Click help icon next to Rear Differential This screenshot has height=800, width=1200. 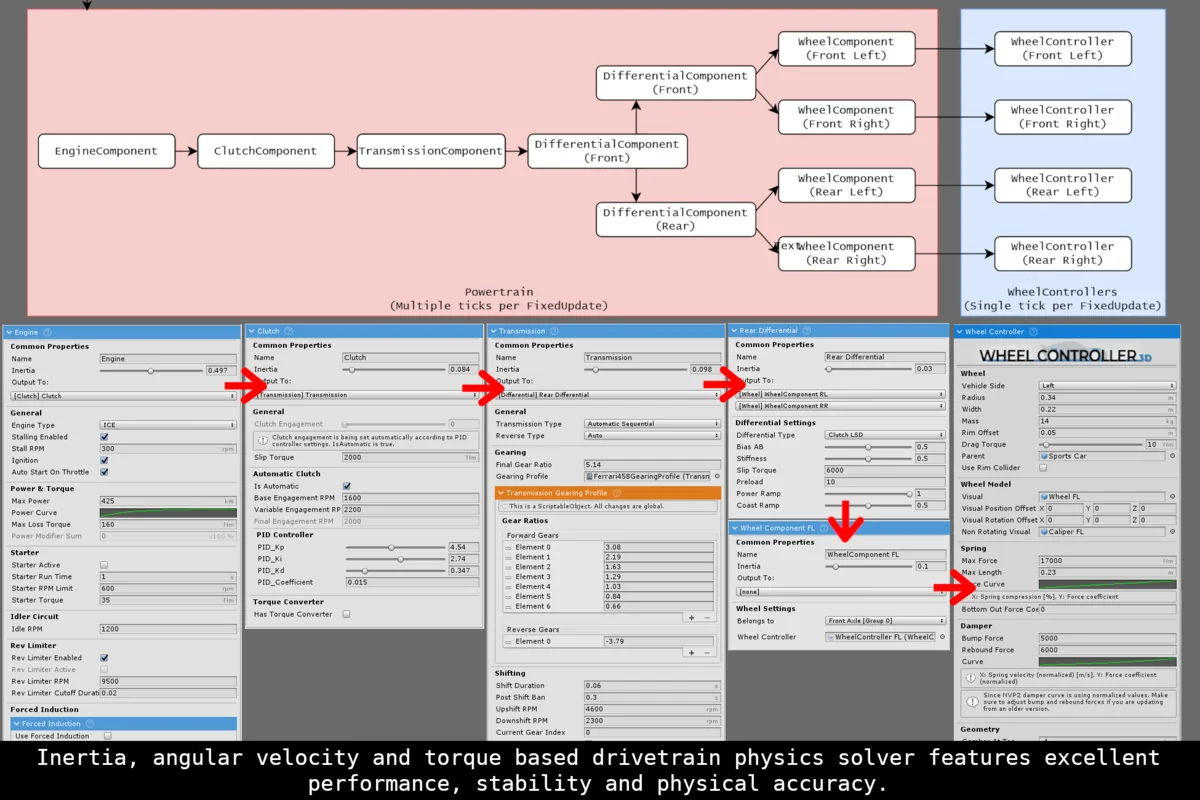(x=807, y=330)
